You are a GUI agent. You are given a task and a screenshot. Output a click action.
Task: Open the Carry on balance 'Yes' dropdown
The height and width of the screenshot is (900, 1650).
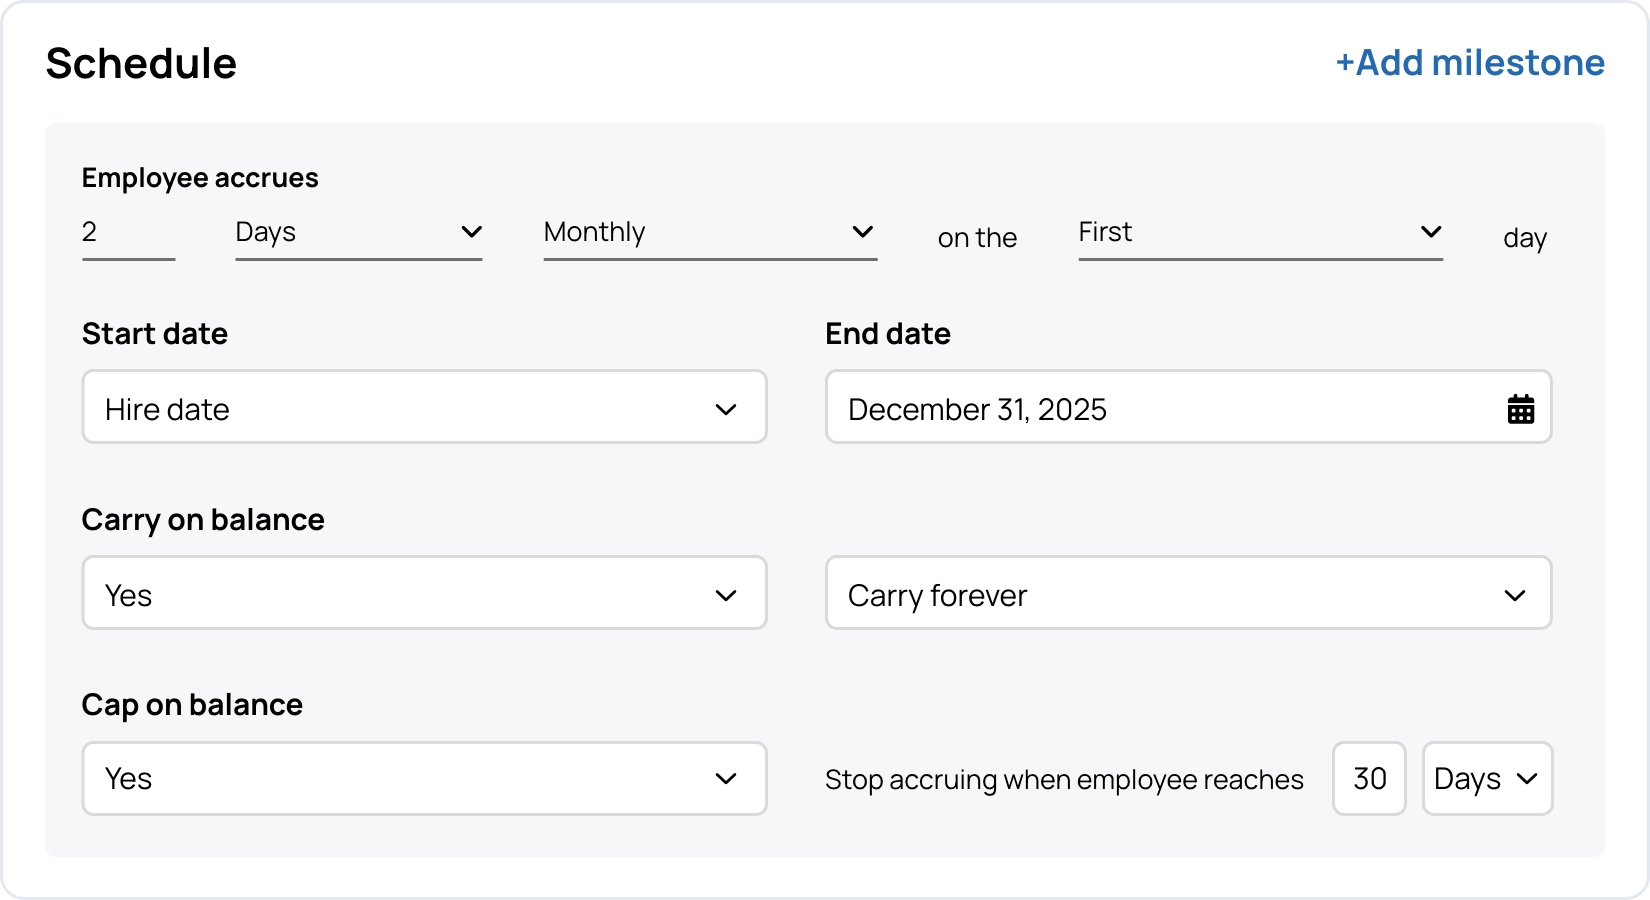[424, 593]
